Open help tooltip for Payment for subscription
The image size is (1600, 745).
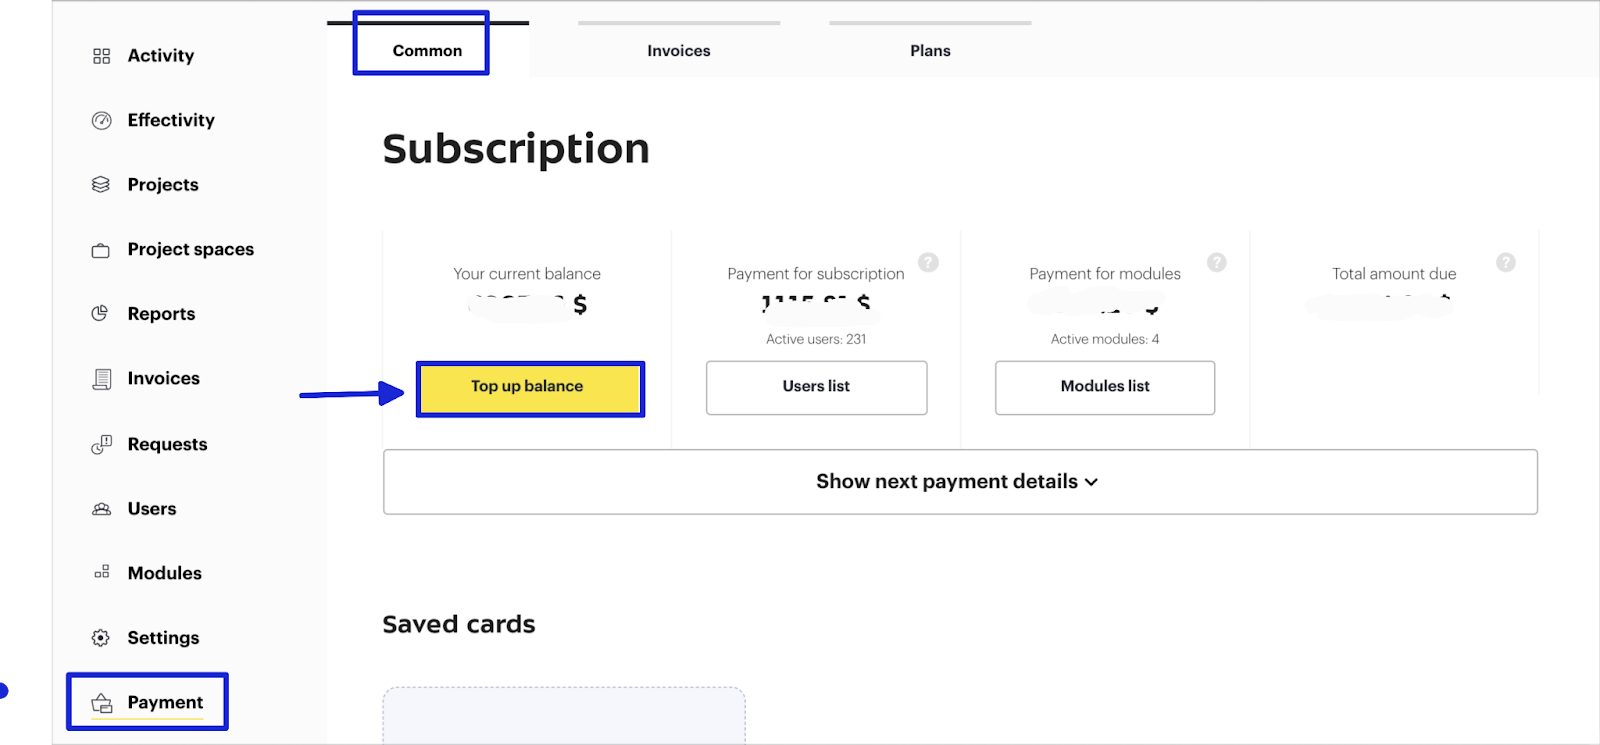click(x=928, y=262)
